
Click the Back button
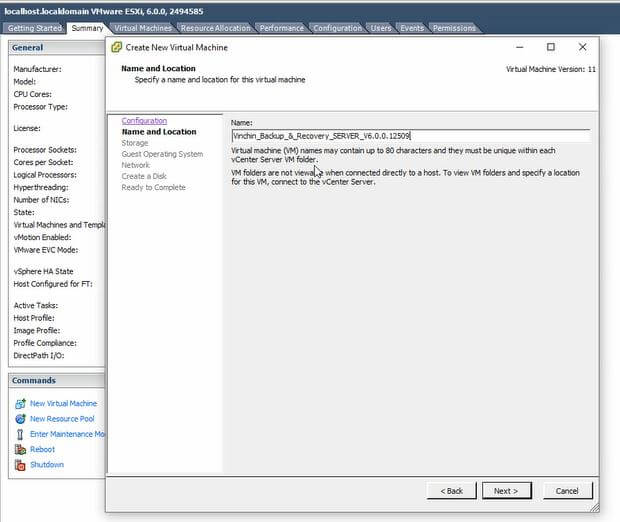[x=452, y=491]
